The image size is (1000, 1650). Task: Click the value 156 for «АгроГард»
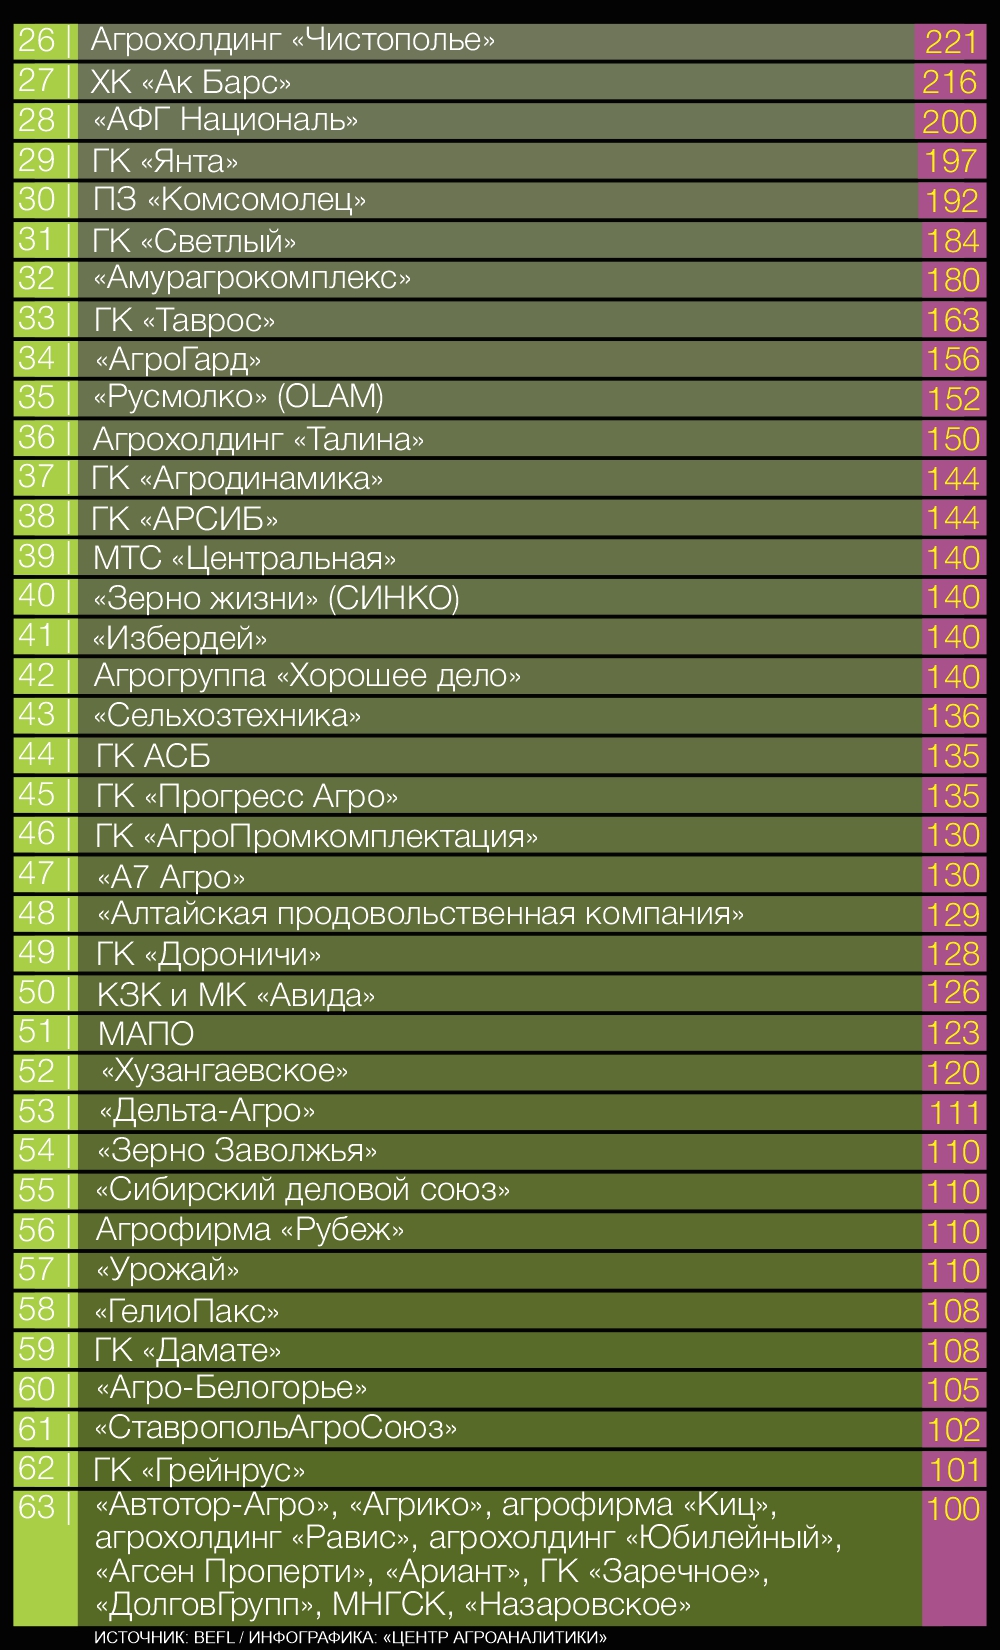click(x=953, y=359)
